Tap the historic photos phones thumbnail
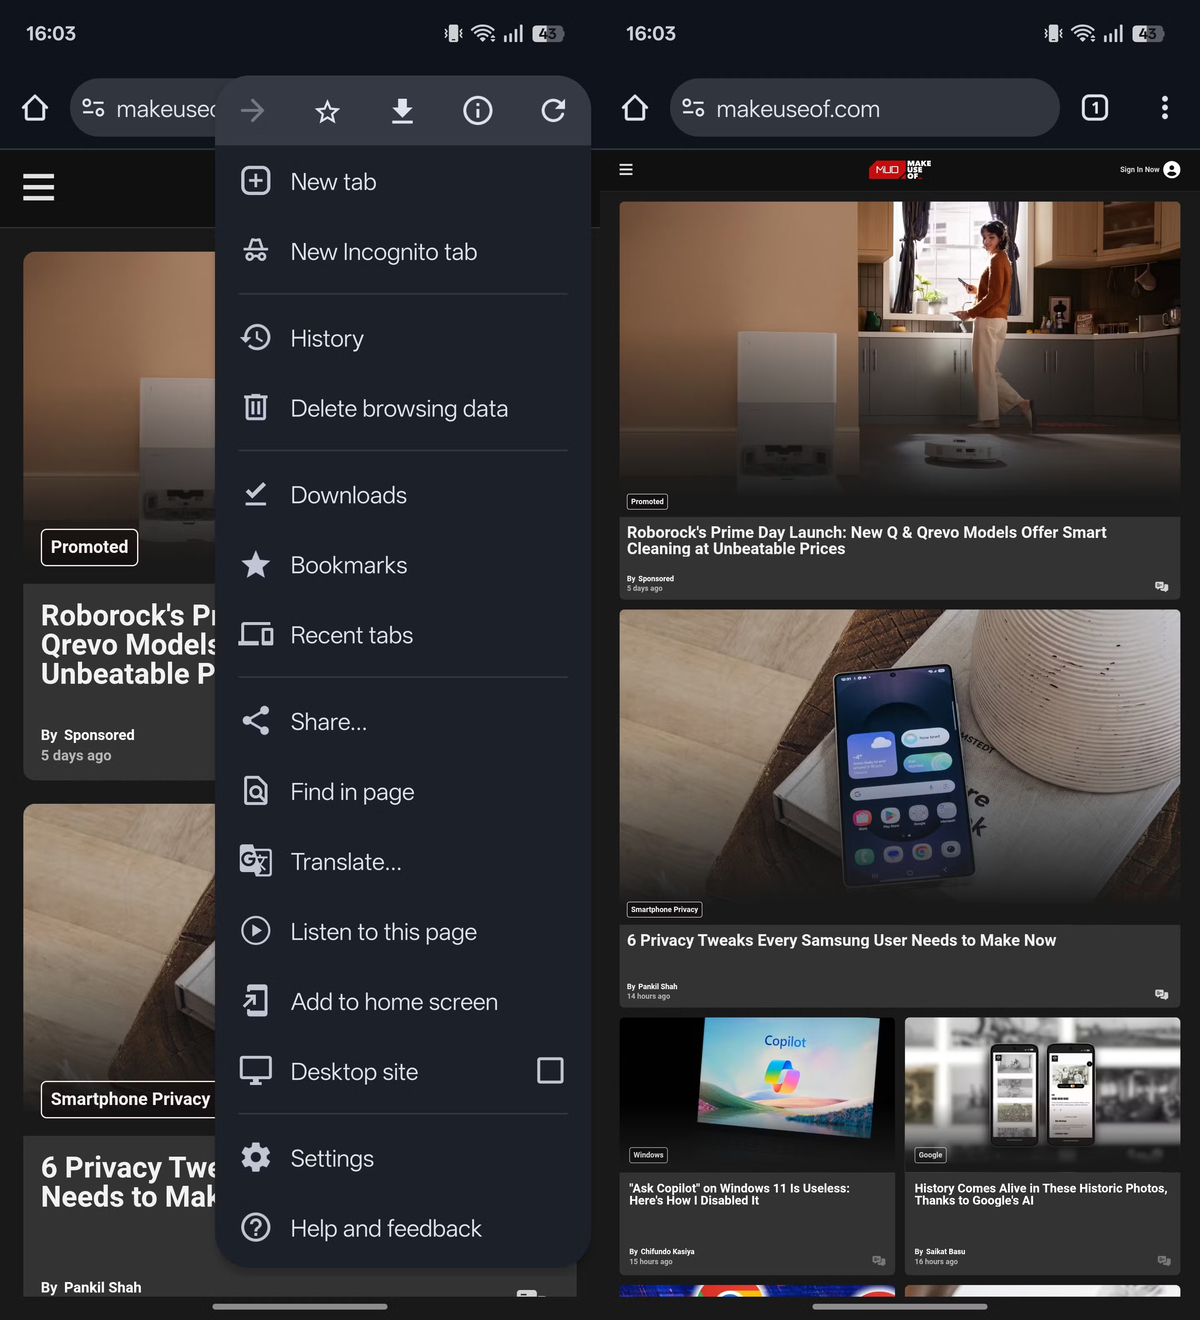 tap(1042, 1095)
